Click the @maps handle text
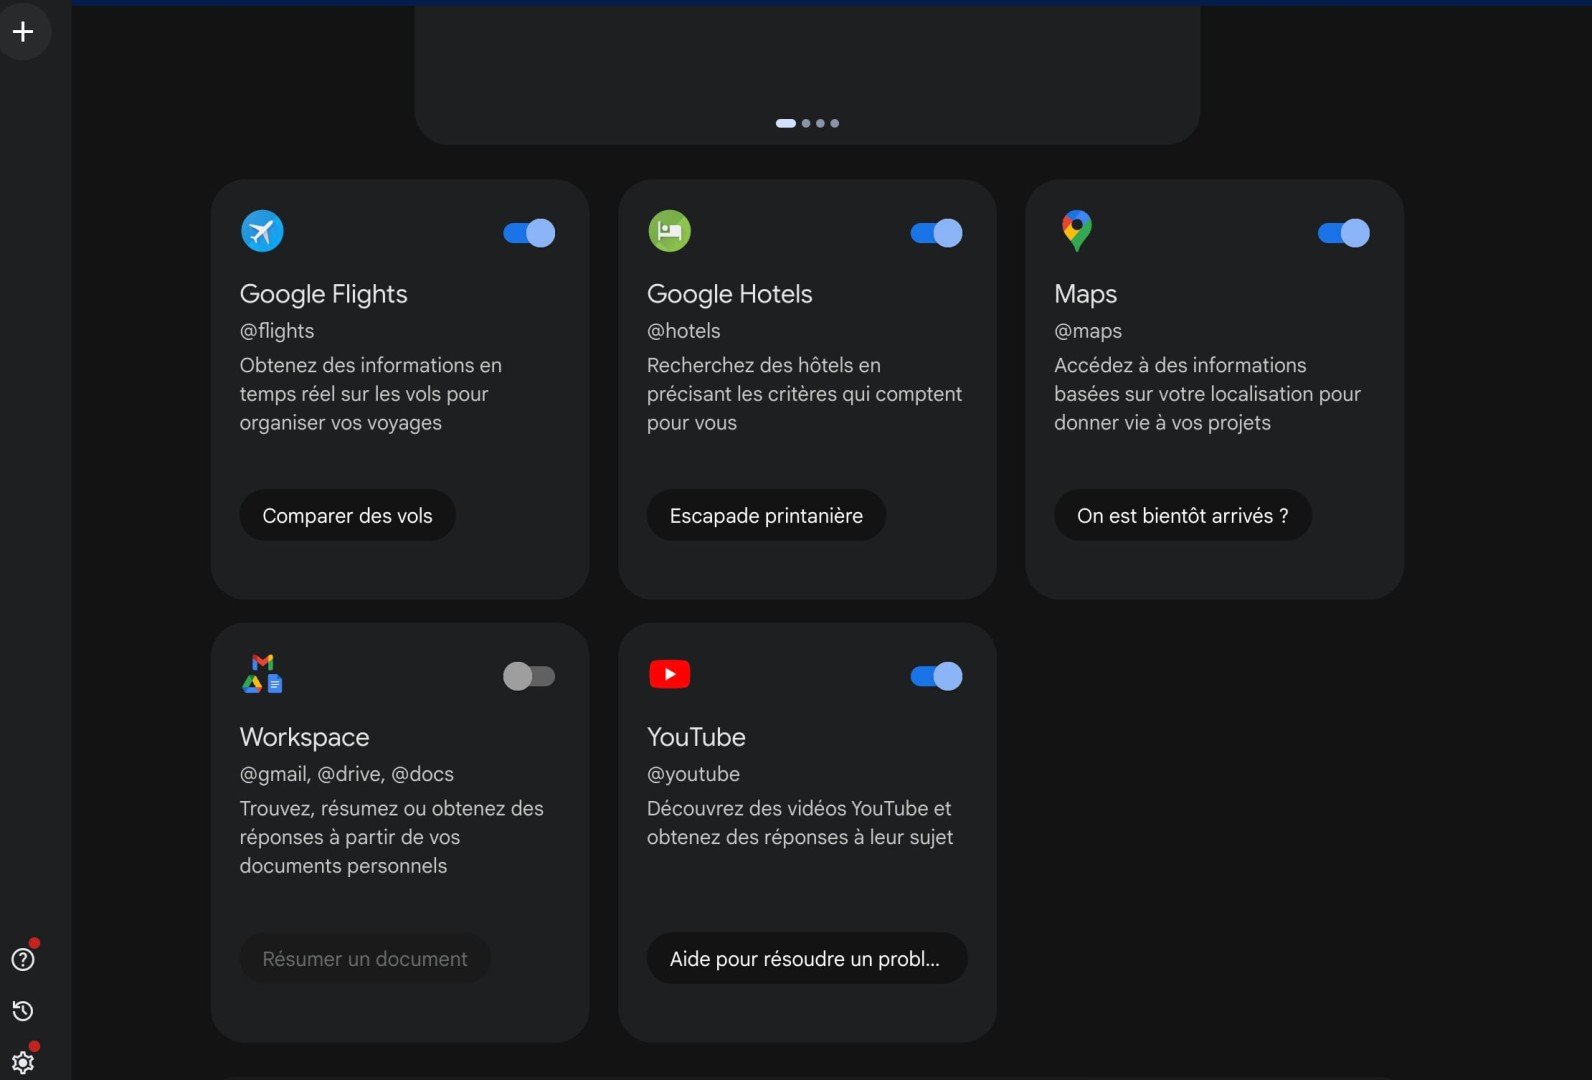The image size is (1592, 1080). coord(1088,331)
